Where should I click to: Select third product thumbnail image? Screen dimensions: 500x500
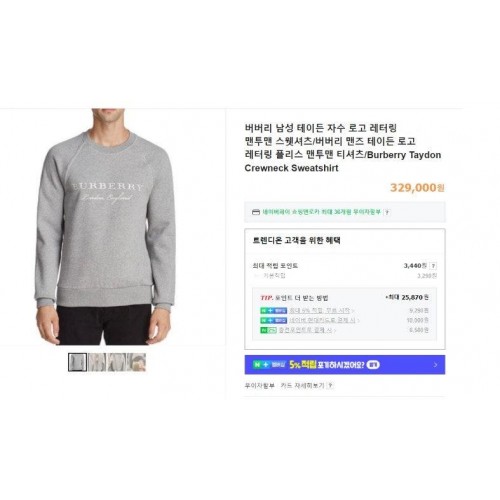tap(117, 362)
